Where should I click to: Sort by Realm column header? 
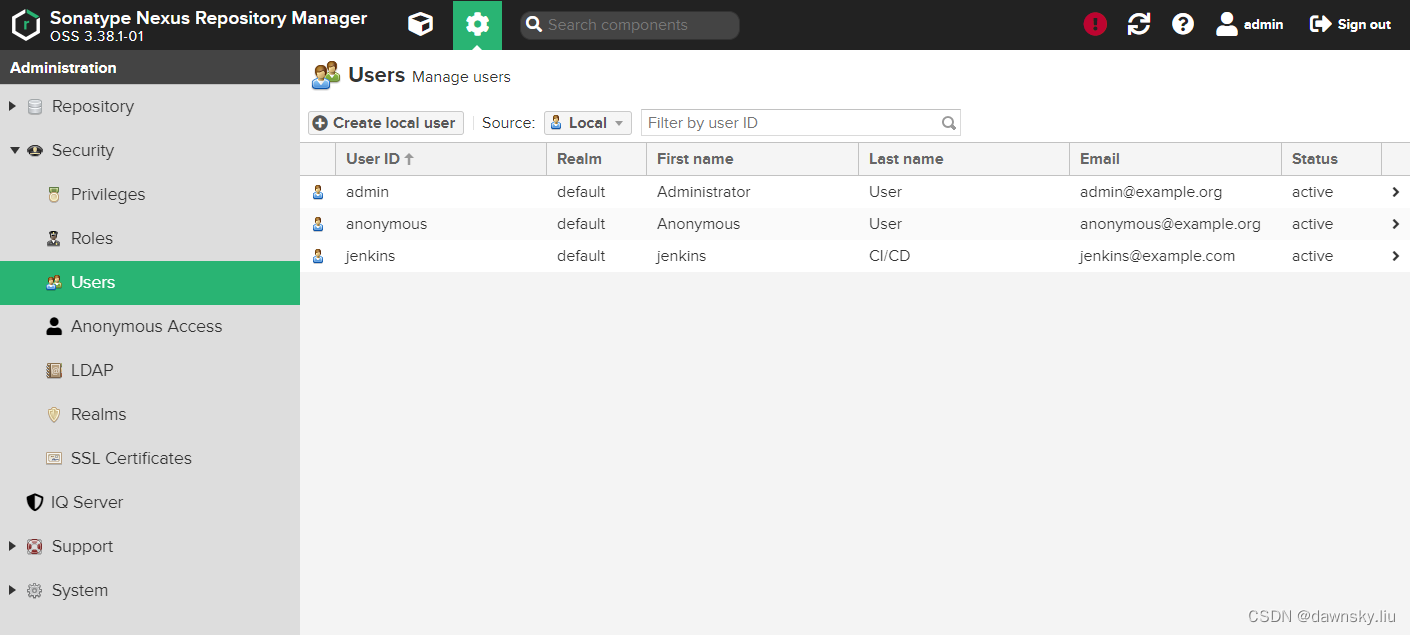[x=596, y=159]
